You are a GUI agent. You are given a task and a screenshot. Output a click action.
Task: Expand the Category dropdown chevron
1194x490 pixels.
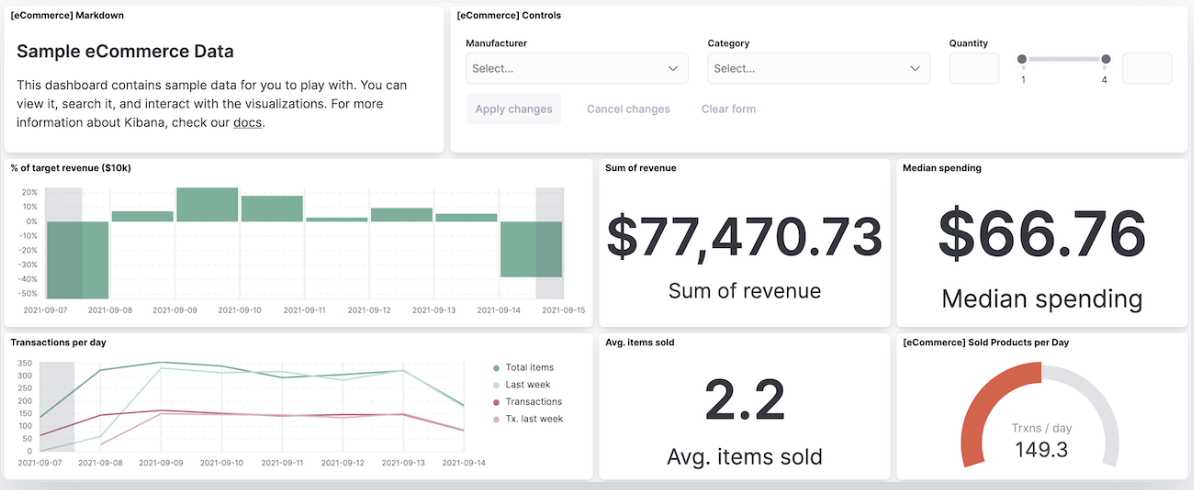pos(915,69)
